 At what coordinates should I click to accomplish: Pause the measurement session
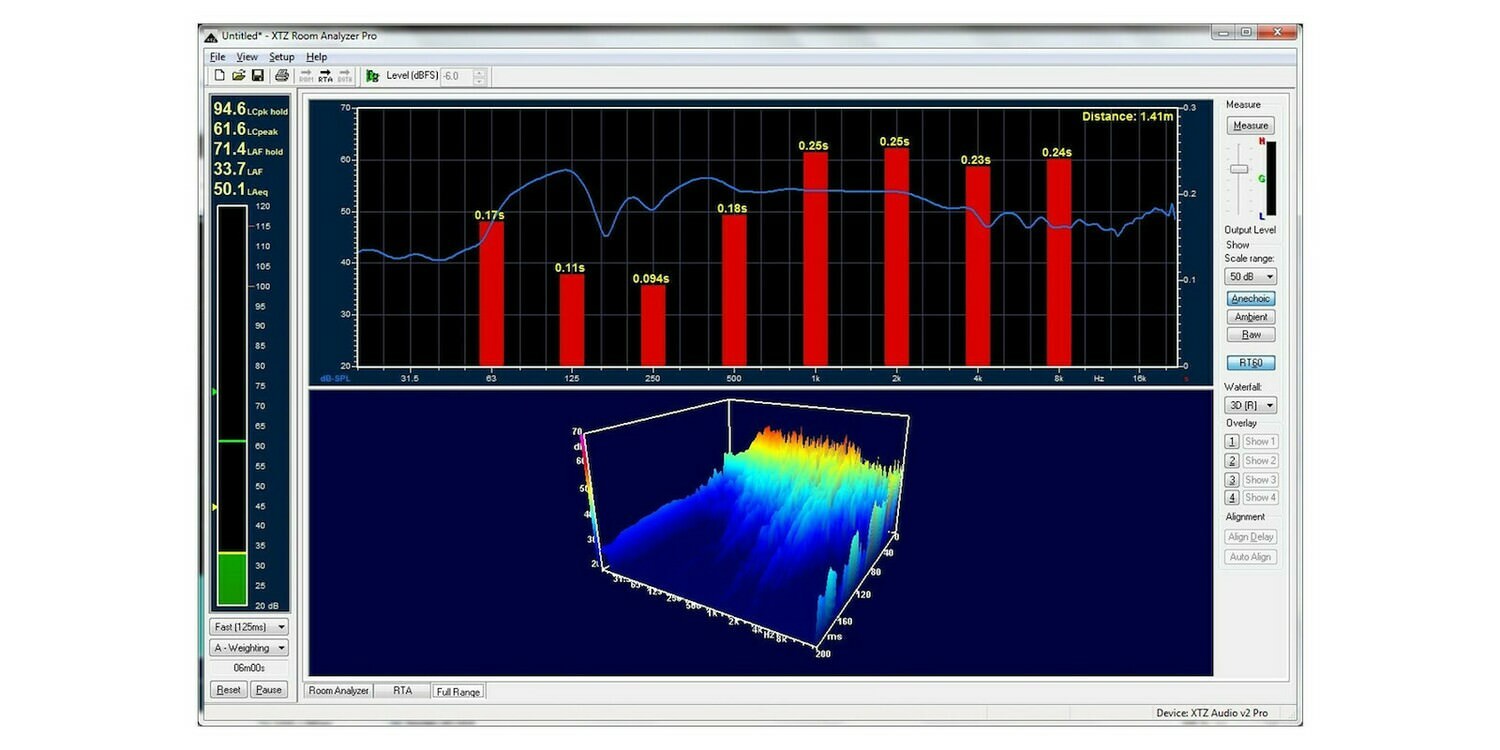[268, 689]
